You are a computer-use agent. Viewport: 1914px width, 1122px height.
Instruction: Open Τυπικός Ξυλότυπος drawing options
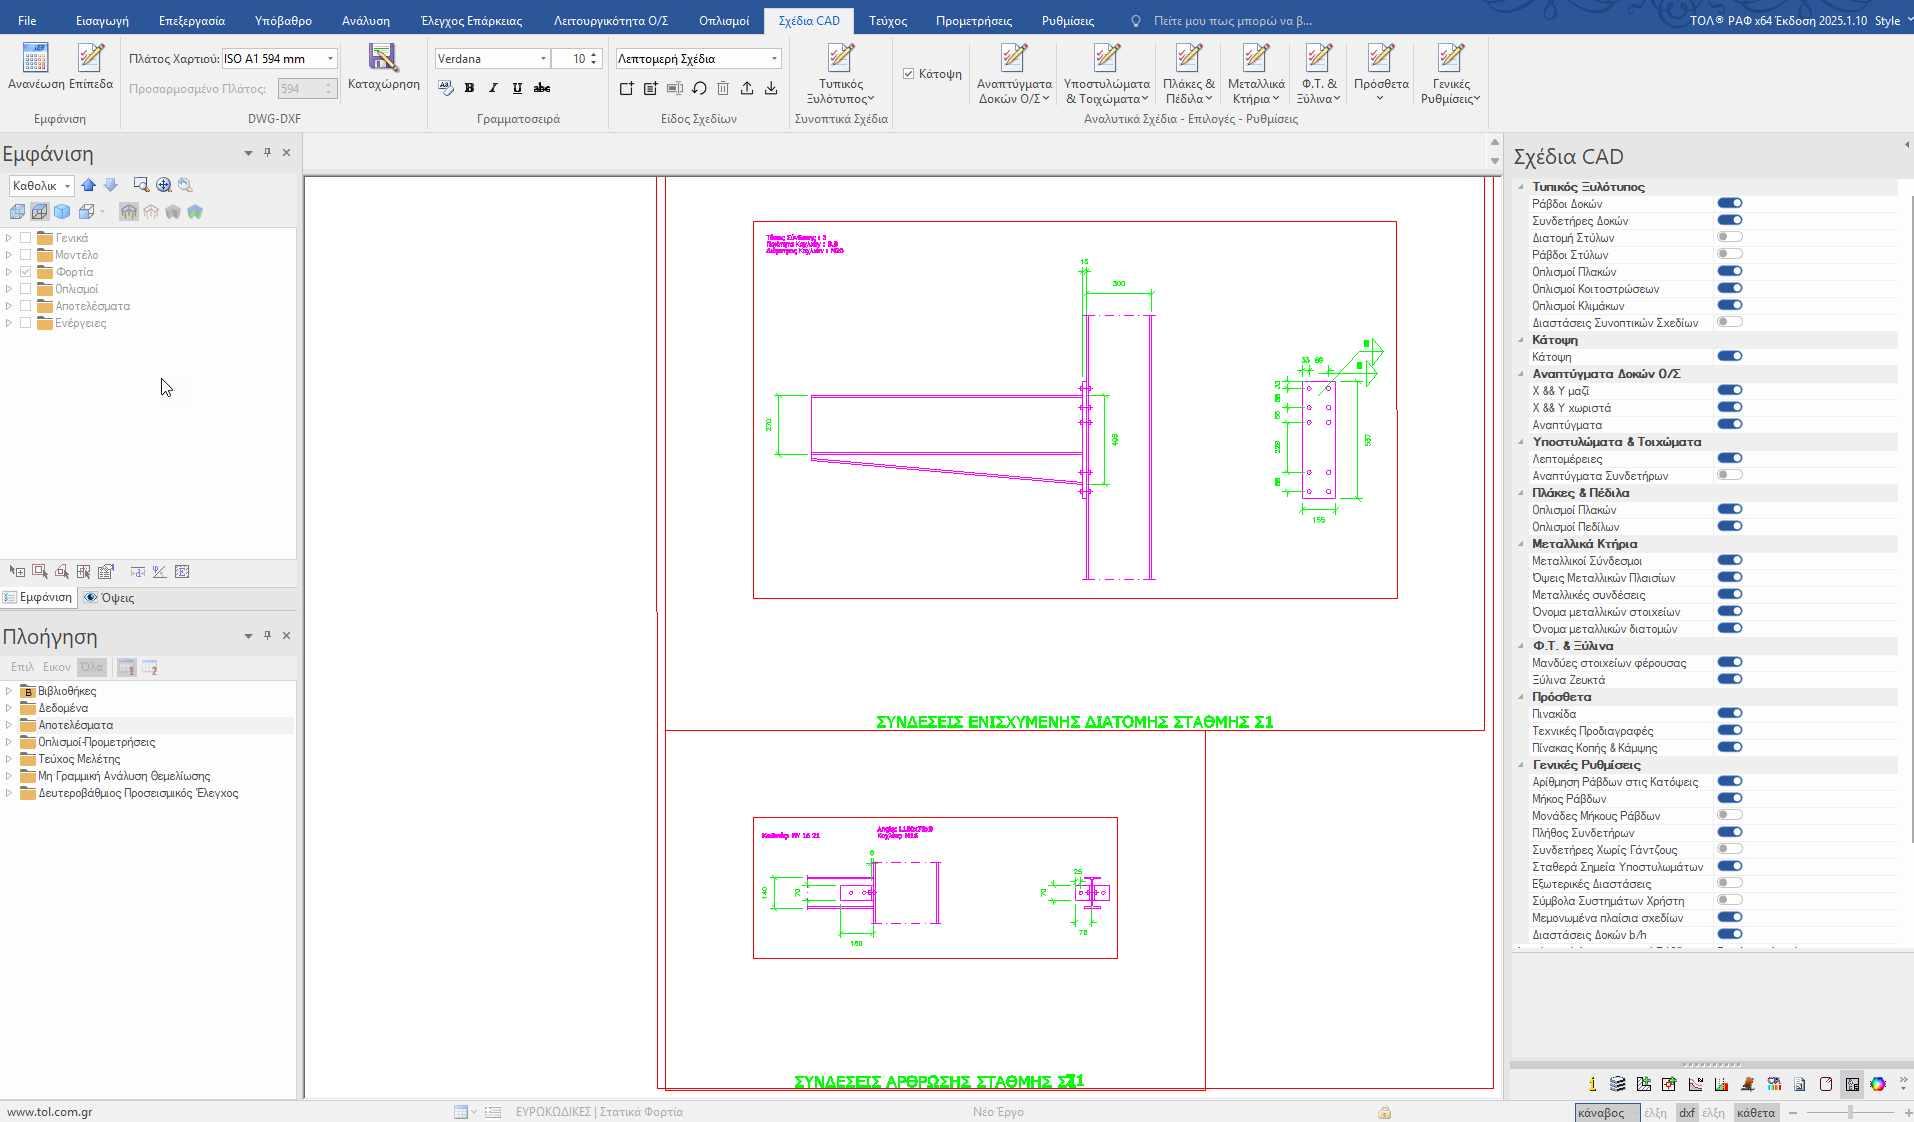click(x=840, y=74)
